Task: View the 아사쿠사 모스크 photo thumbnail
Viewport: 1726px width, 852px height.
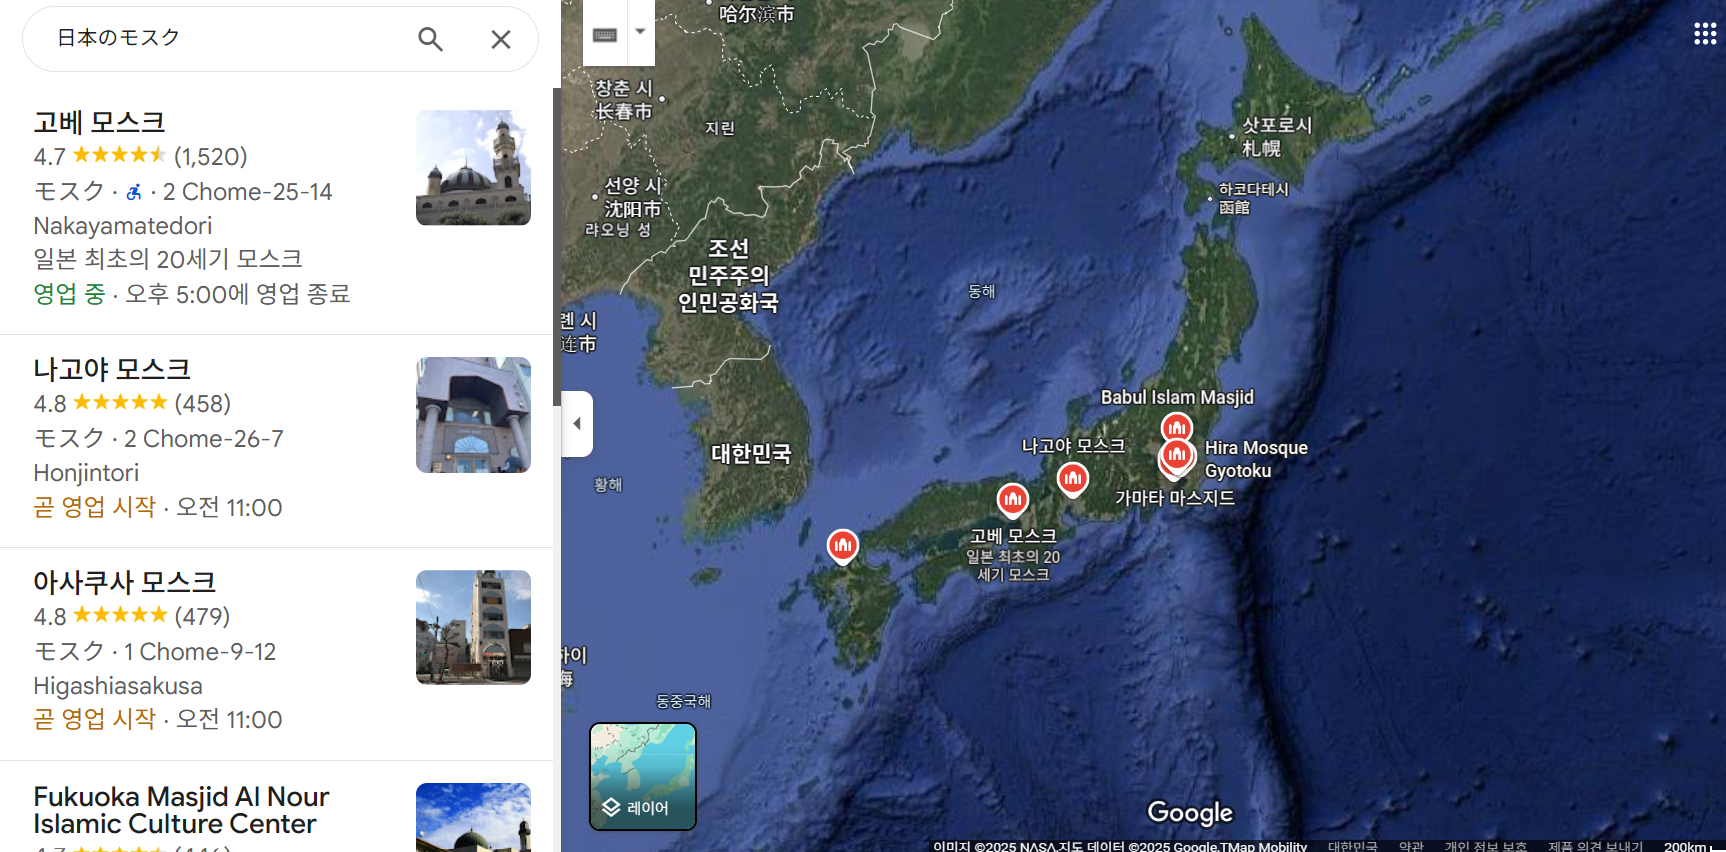Action: 473,628
